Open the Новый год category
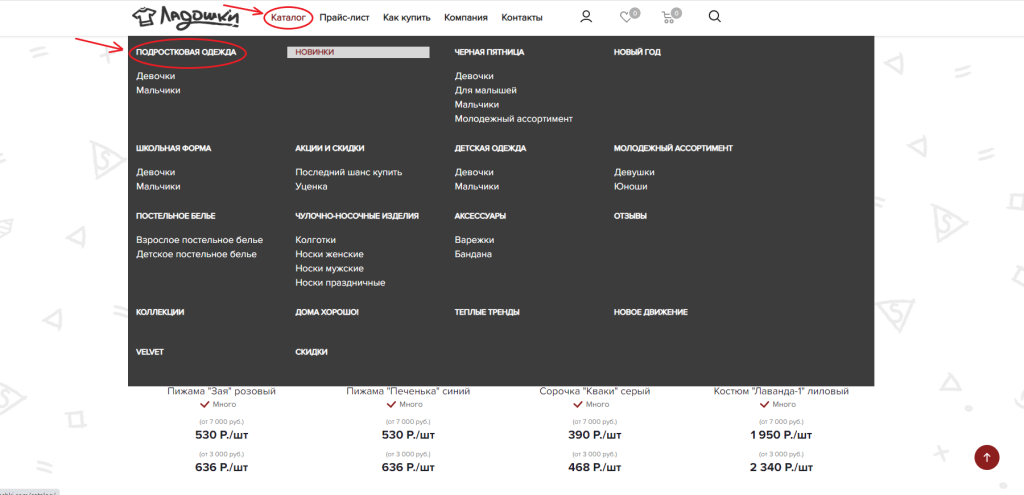 [637, 52]
